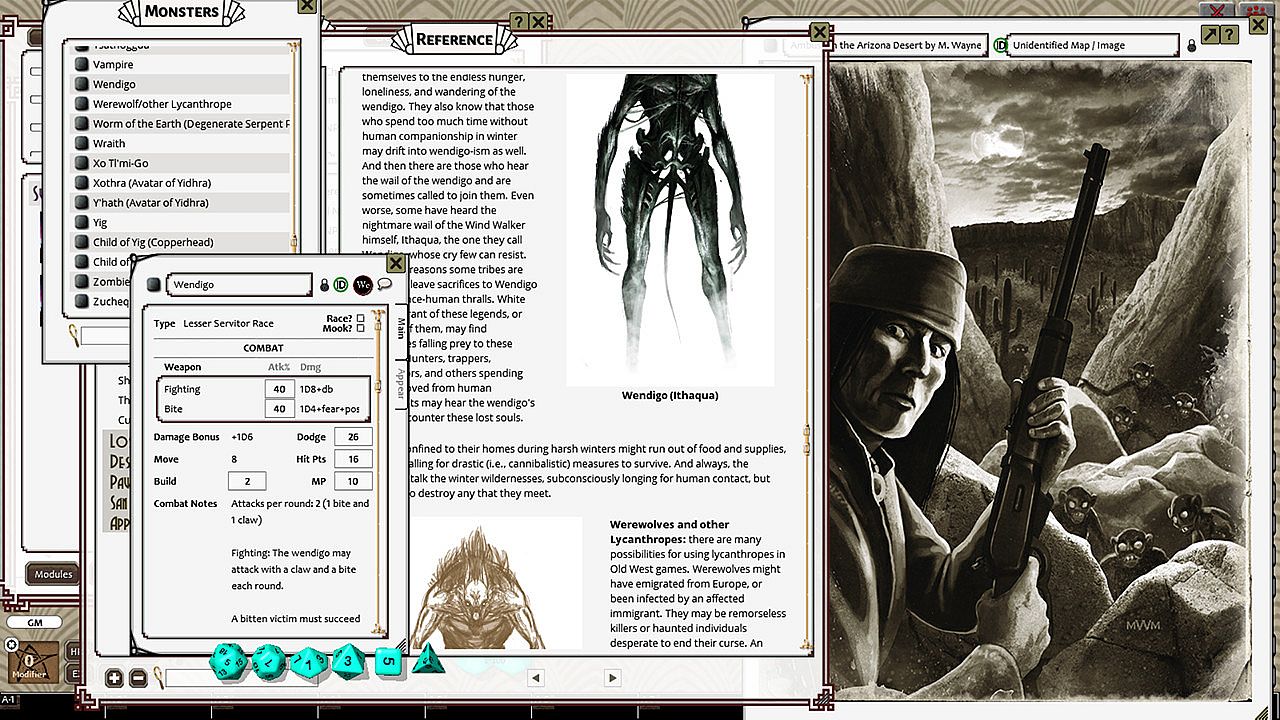Click the Unidentified Map / Image name field

tap(1094, 45)
